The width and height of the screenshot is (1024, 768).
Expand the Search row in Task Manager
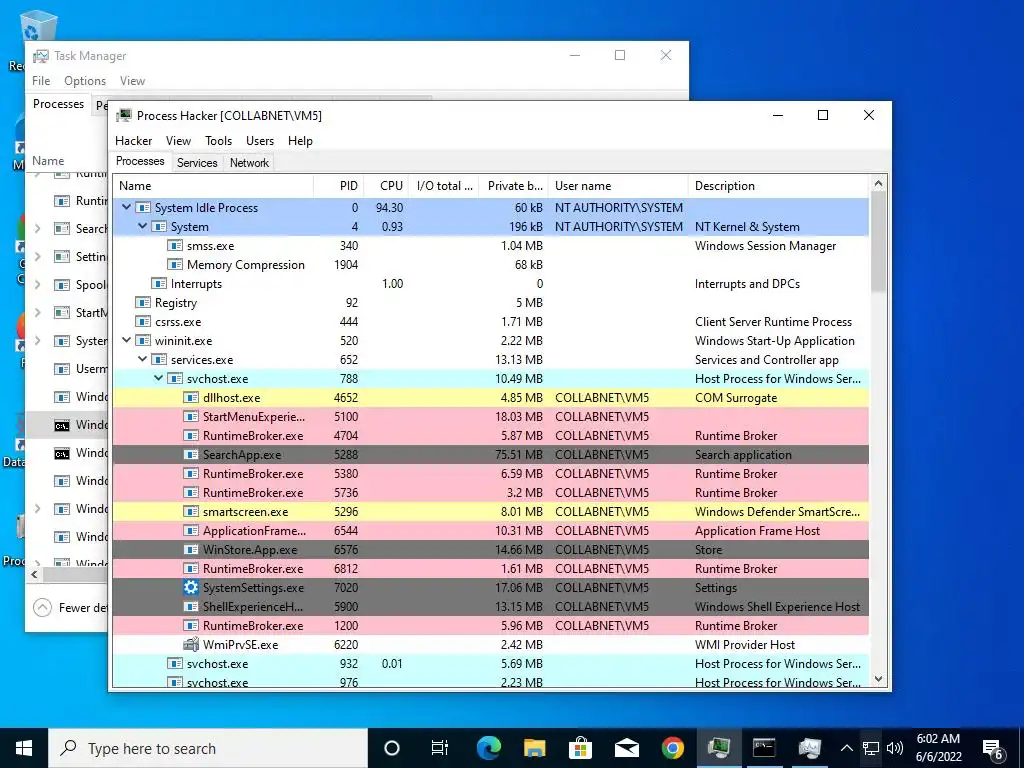pos(38,229)
